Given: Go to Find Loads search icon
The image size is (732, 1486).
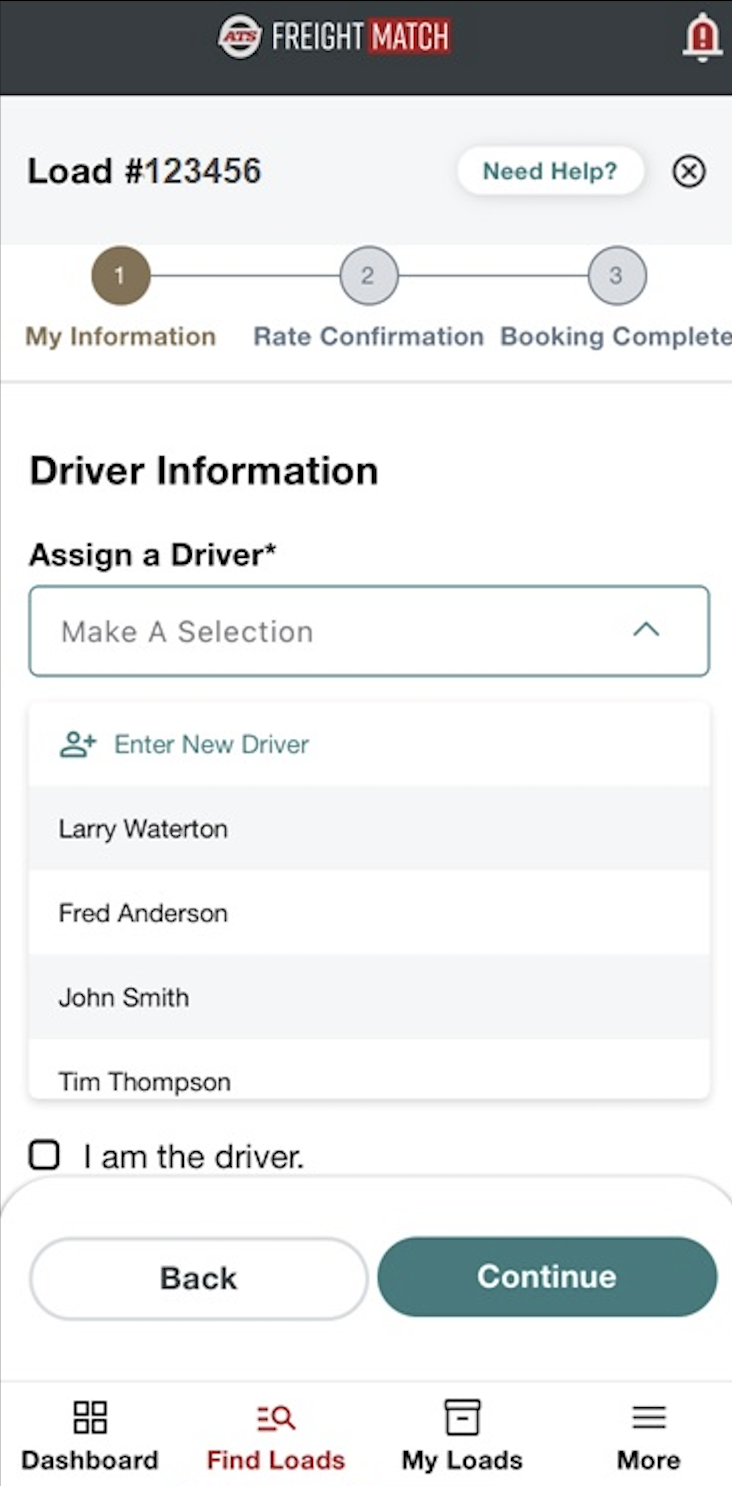Looking at the screenshot, I should click(x=275, y=1417).
